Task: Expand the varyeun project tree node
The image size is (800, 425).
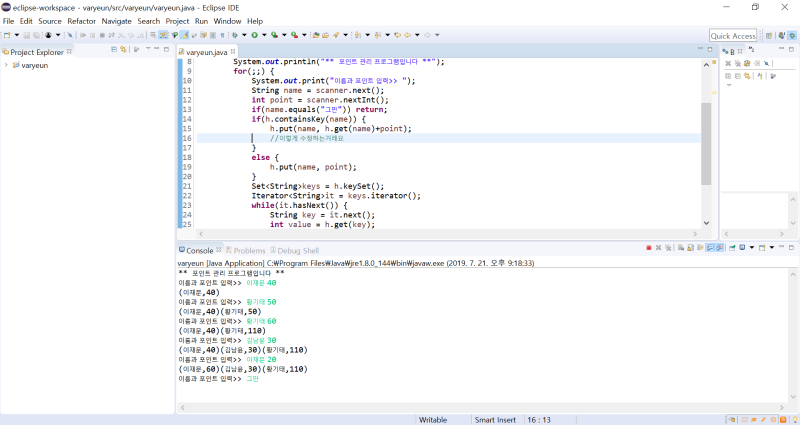Action: 6,65
